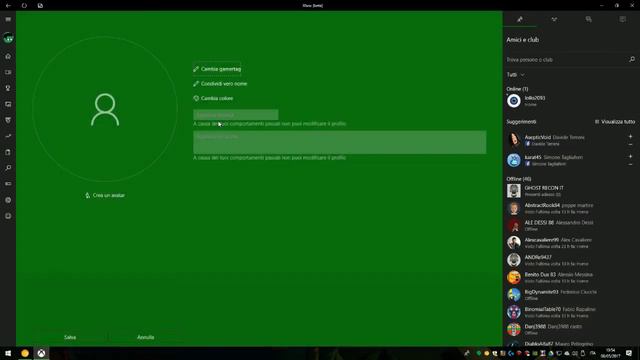
Task: Click the refresh icon in title bar
Action: tap(24, 5)
